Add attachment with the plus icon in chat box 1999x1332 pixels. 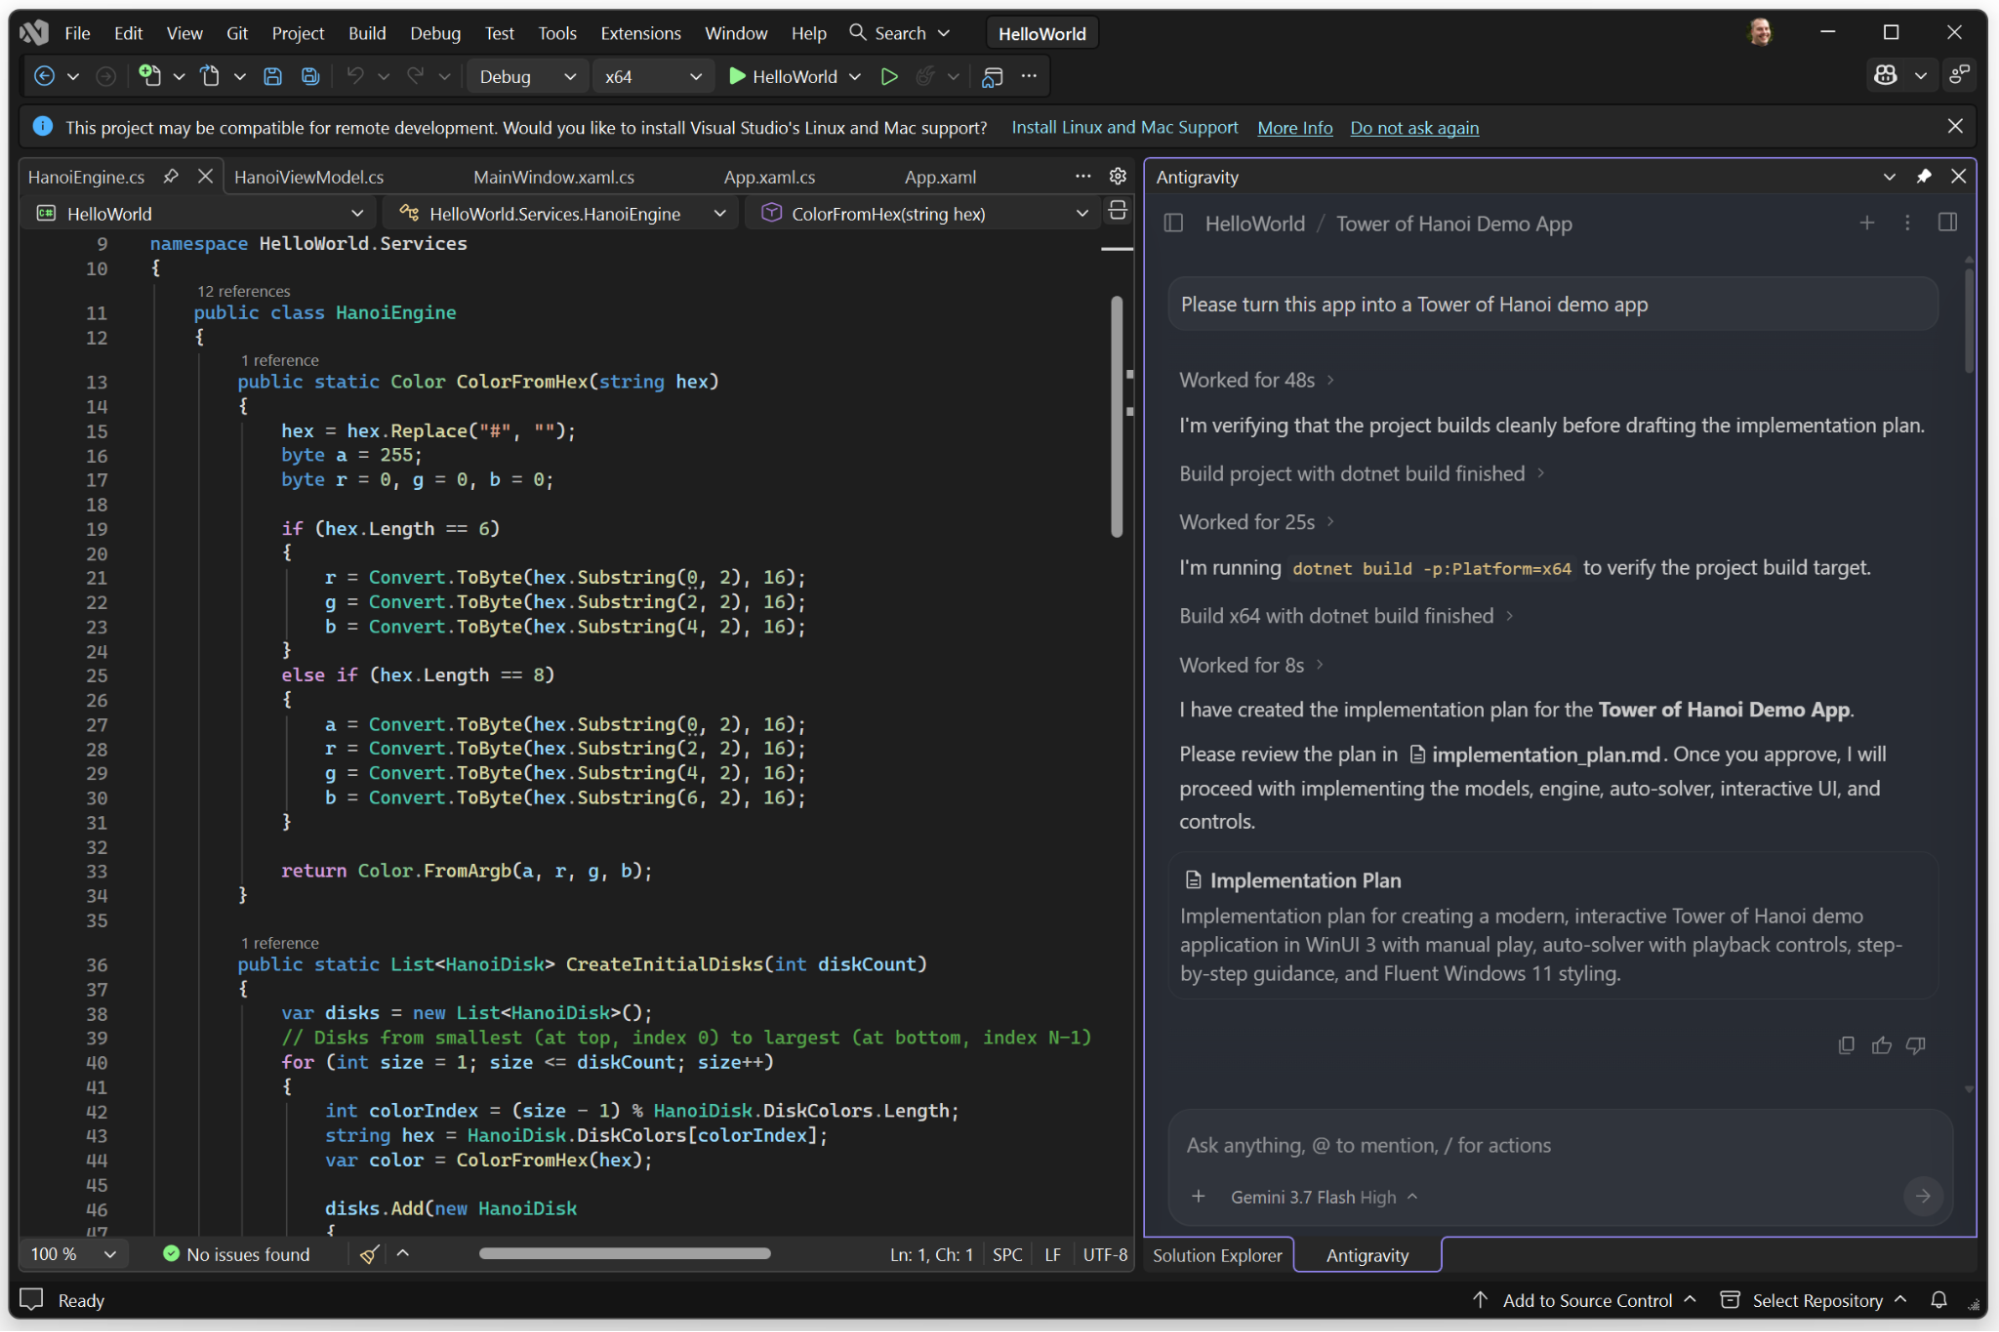[1199, 1196]
